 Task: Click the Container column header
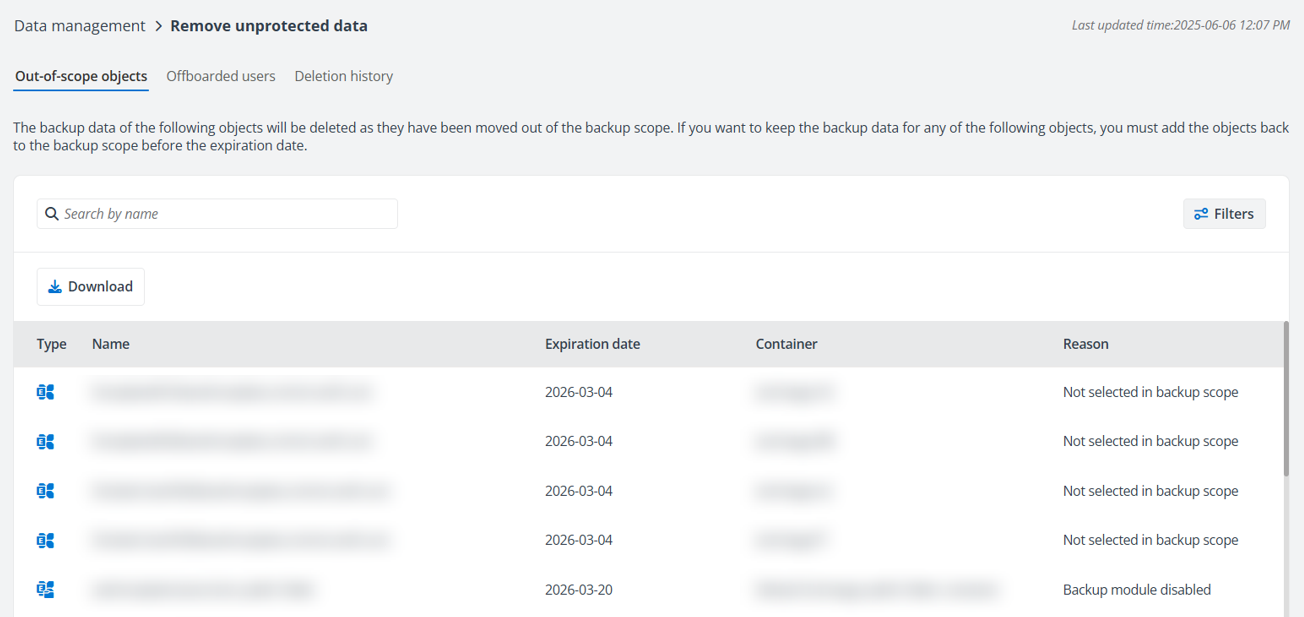click(x=786, y=344)
